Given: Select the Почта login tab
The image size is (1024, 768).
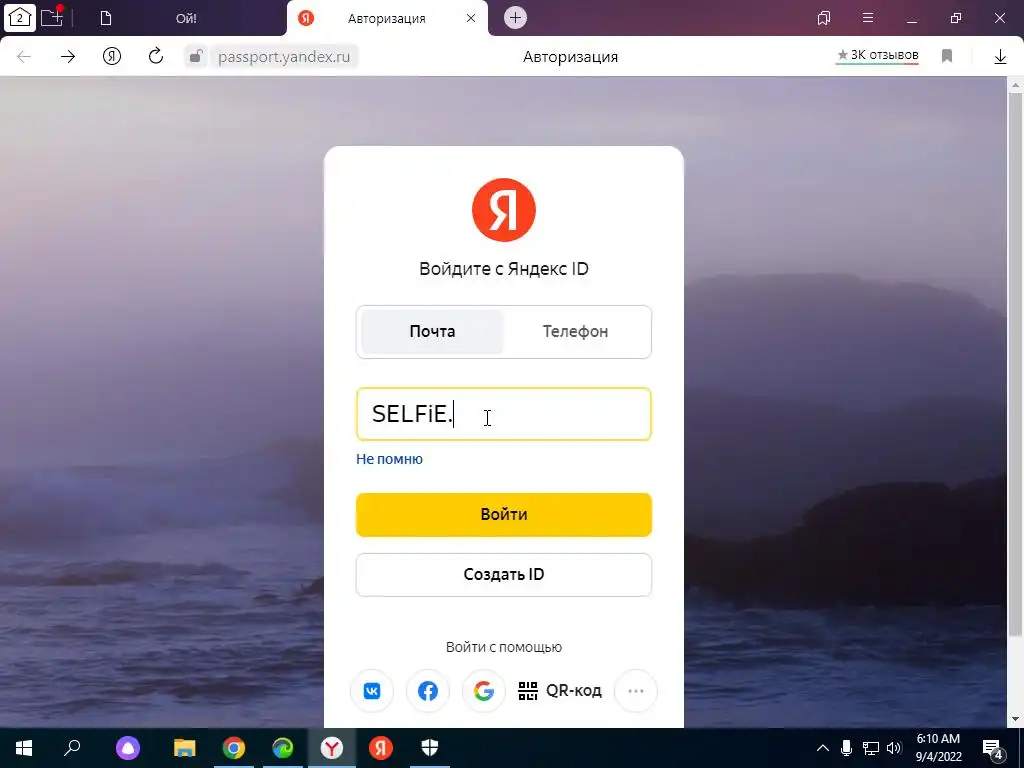Looking at the screenshot, I should (x=432, y=332).
